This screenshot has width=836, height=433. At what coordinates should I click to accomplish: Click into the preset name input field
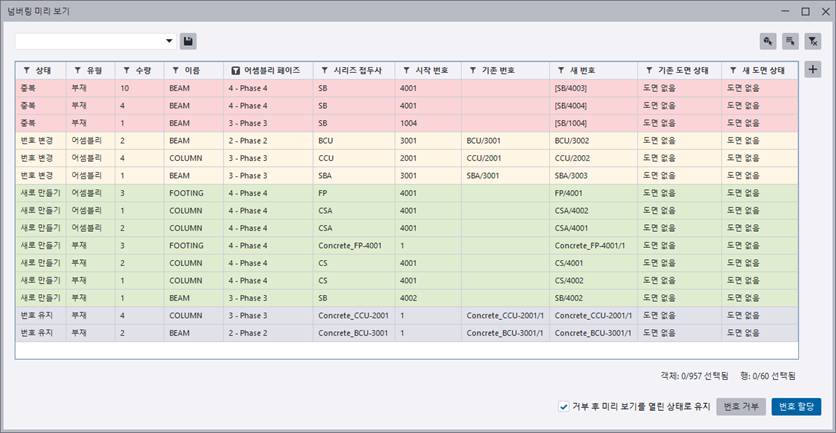pos(88,41)
